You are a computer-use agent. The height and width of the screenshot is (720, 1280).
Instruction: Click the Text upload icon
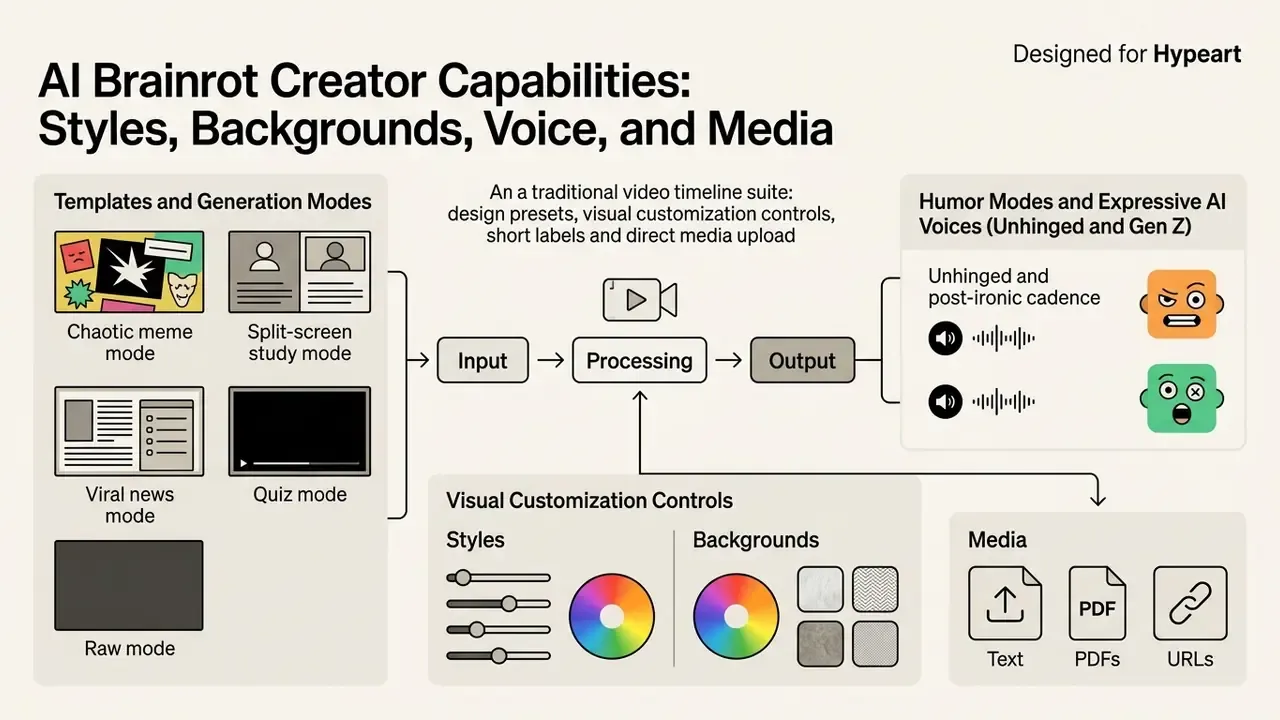[x=1005, y=603]
